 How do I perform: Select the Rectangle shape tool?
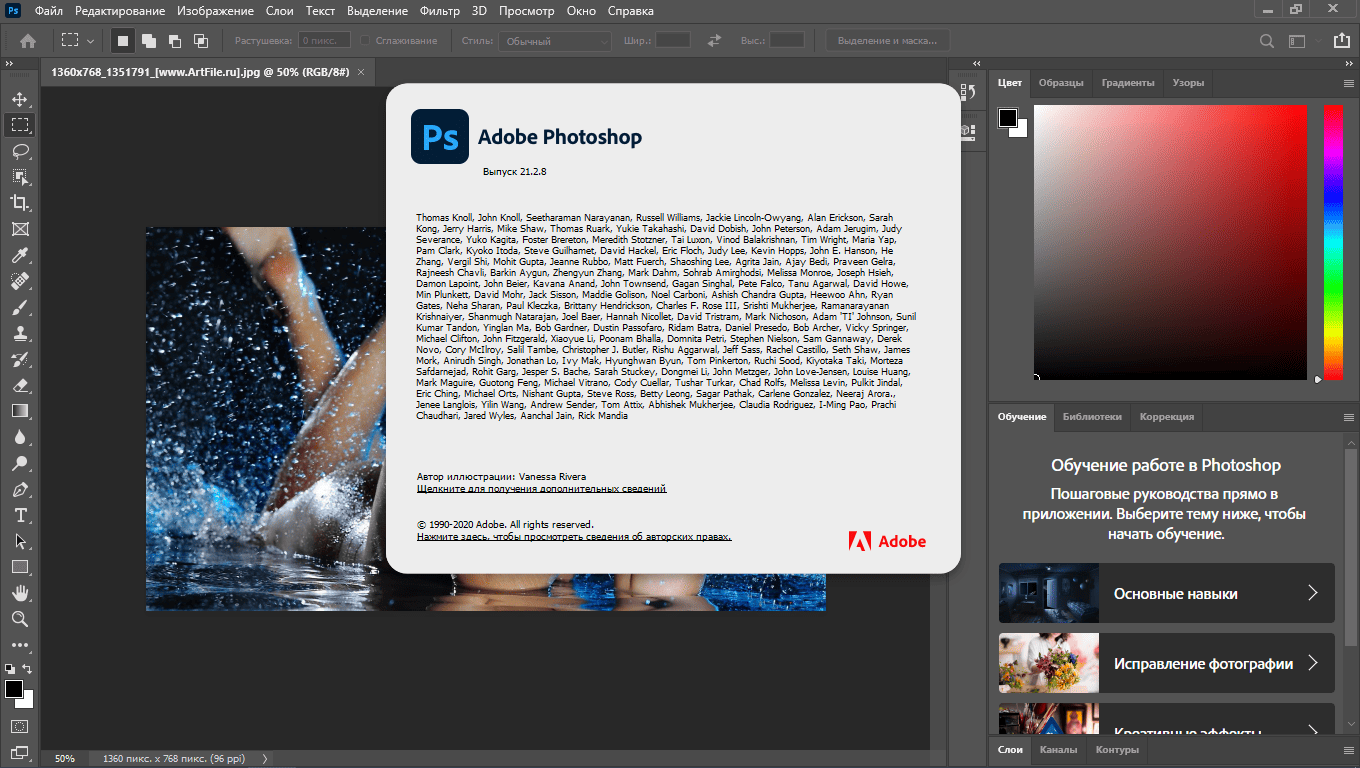20,567
